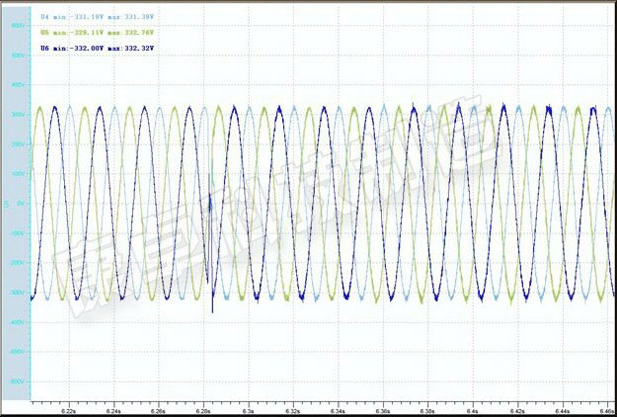Click the 6.22s time axis label
Screen dimensions: 617x417
tap(69, 410)
